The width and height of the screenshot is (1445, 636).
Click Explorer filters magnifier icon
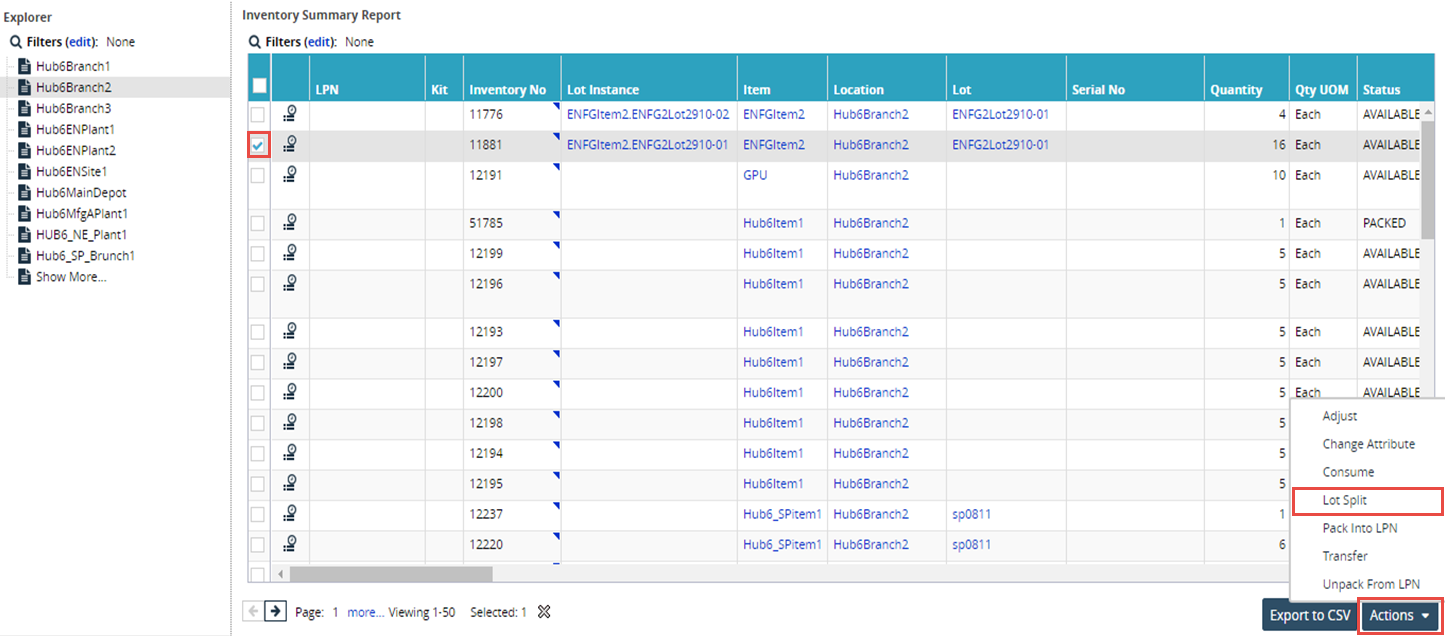tap(16, 42)
